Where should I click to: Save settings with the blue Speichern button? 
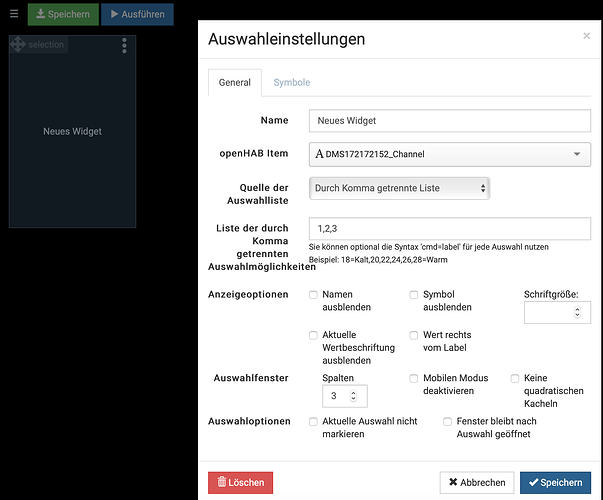(555, 482)
